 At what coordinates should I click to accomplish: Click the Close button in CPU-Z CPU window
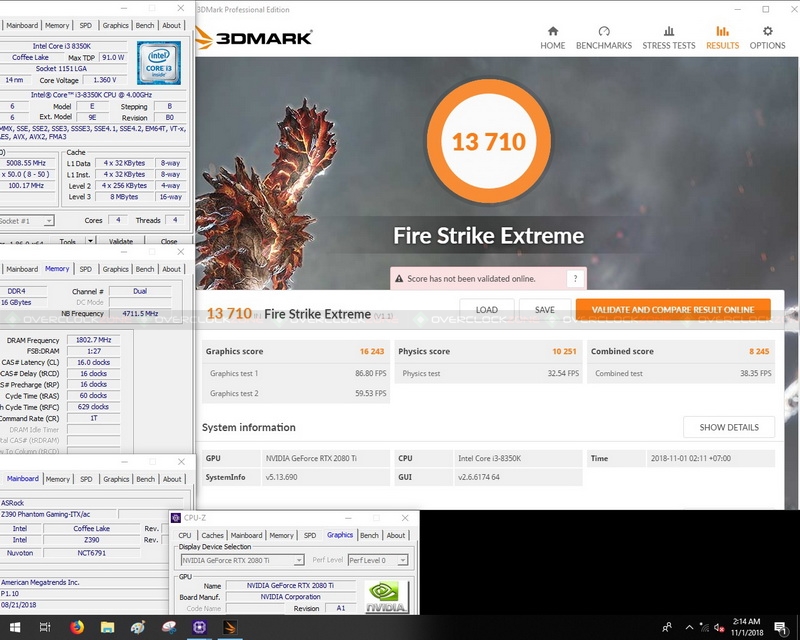pyautogui.click(x=169, y=241)
